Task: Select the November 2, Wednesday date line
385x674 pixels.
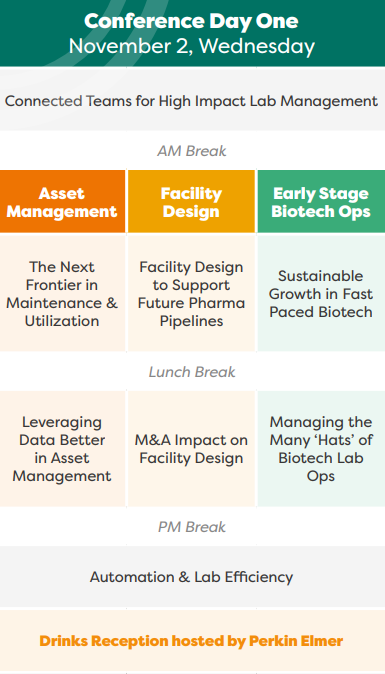Action: (192, 46)
